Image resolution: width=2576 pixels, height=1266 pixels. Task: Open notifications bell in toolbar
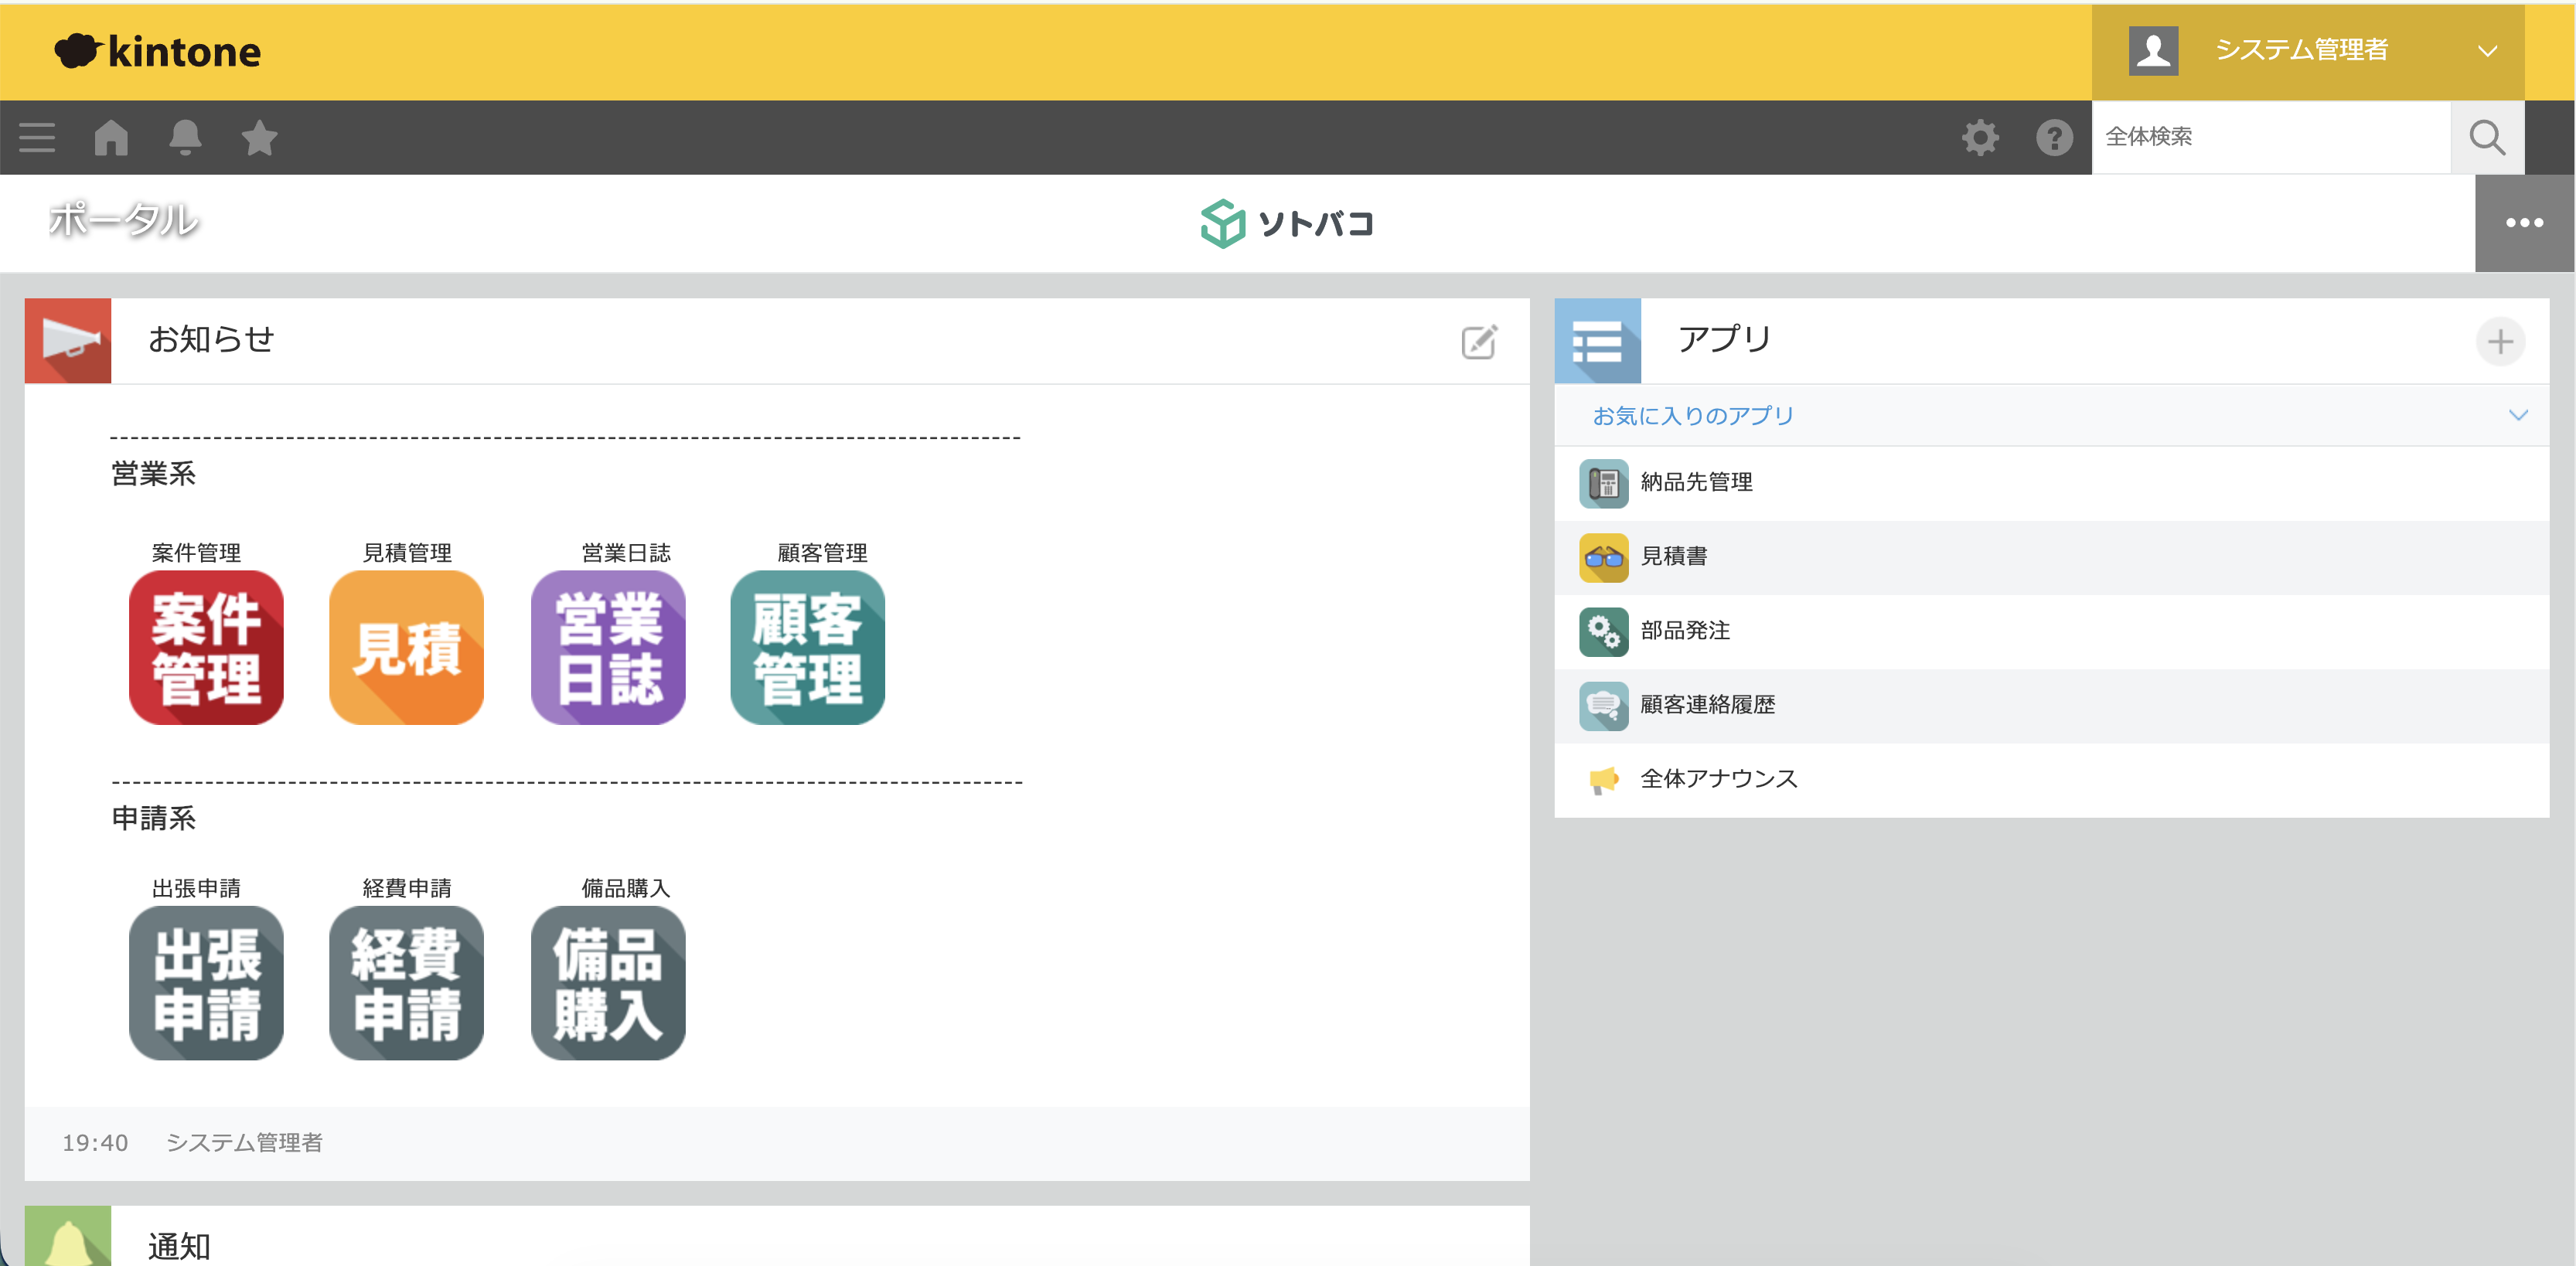pyautogui.click(x=185, y=137)
